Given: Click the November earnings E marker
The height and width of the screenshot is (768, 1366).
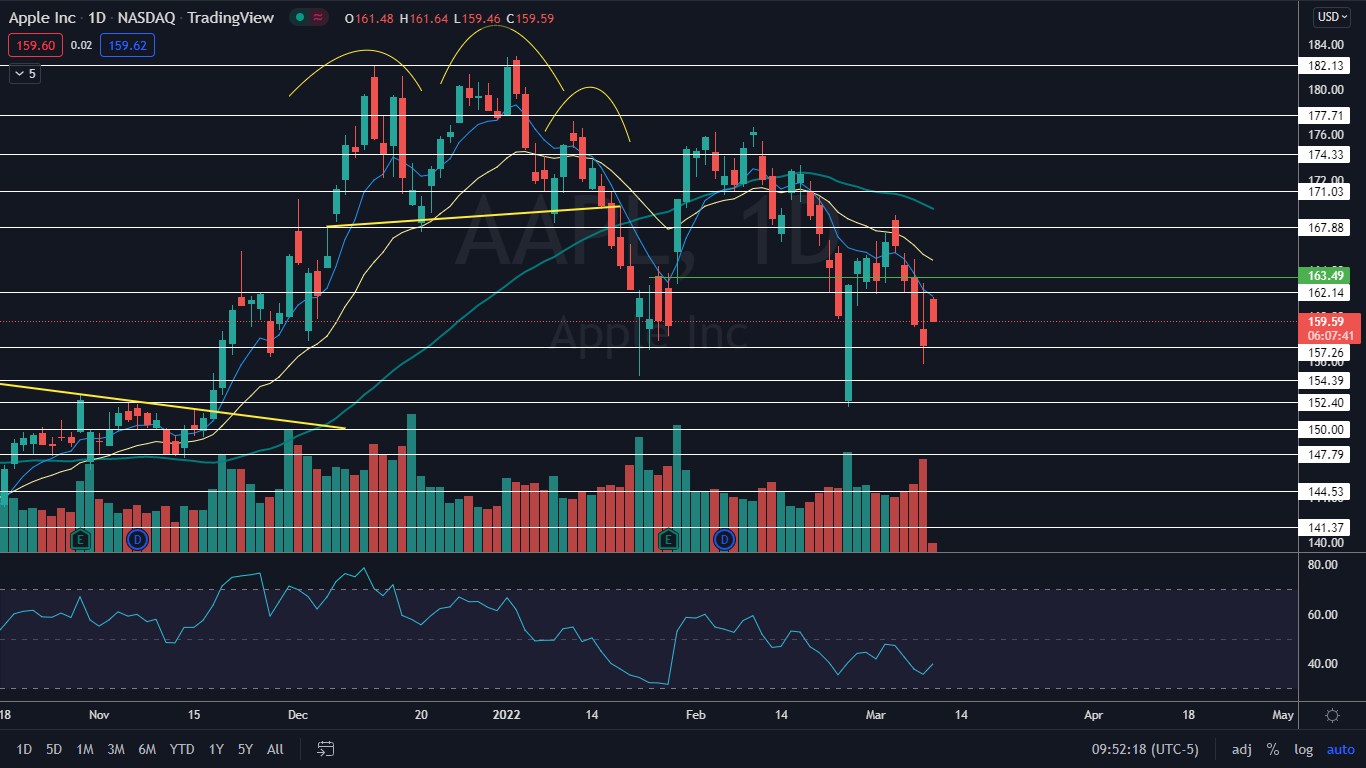Looking at the screenshot, I should click(80, 540).
